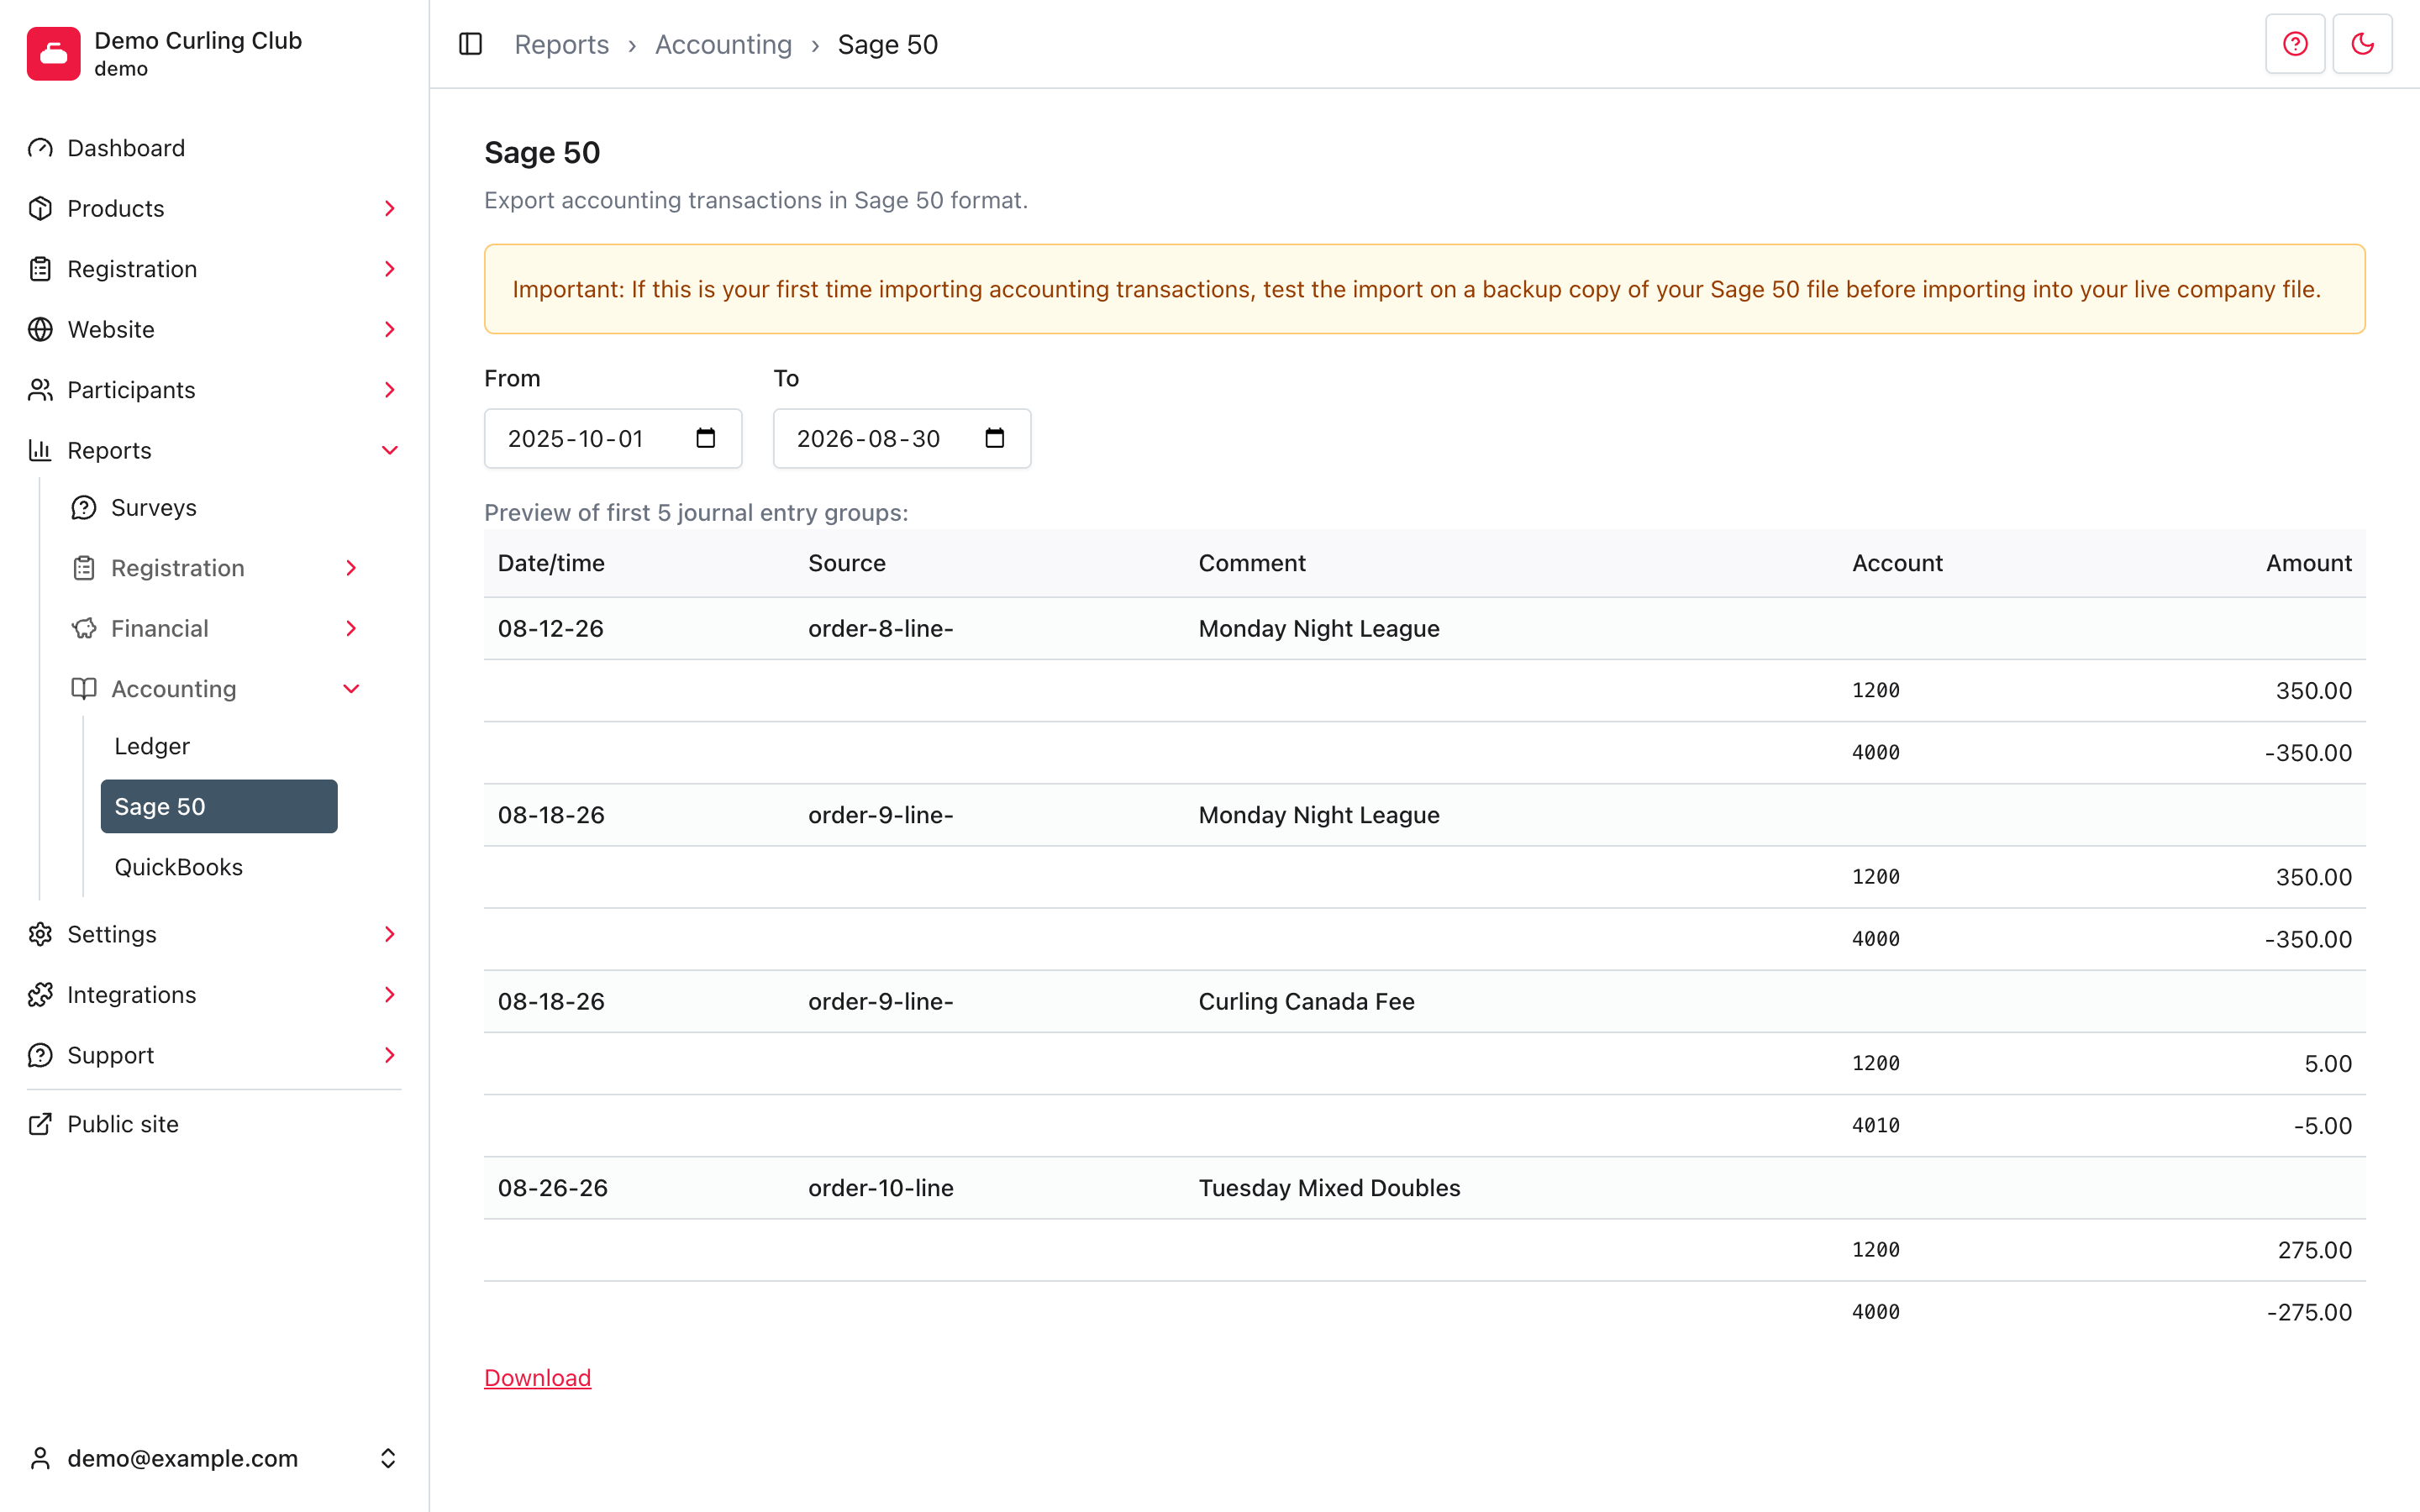Screen dimensions: 2420x1512
Task: Select the Tuesday Mixed Doubles comment
Action: coord(1329,1188)
